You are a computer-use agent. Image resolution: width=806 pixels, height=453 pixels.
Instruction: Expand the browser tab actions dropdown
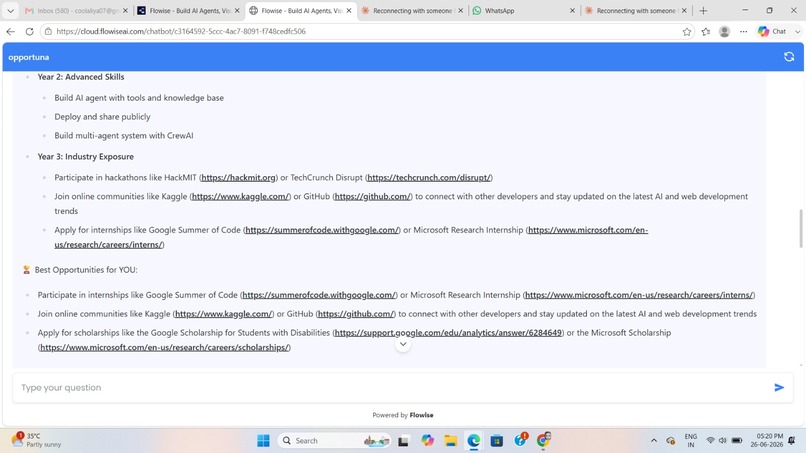(x=10, y=10)
